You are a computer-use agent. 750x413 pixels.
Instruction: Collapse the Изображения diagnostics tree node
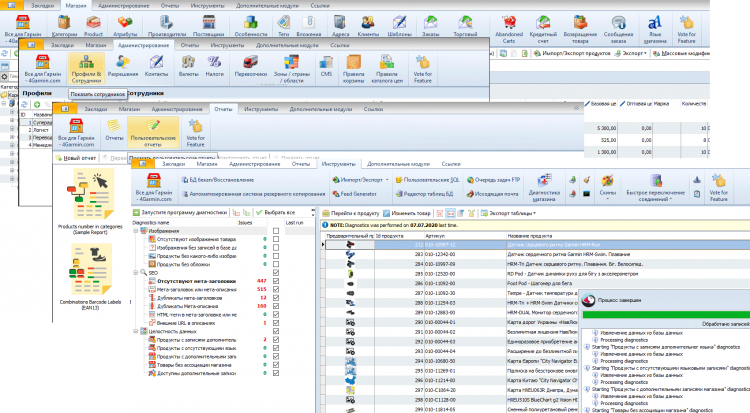point(135,231)
